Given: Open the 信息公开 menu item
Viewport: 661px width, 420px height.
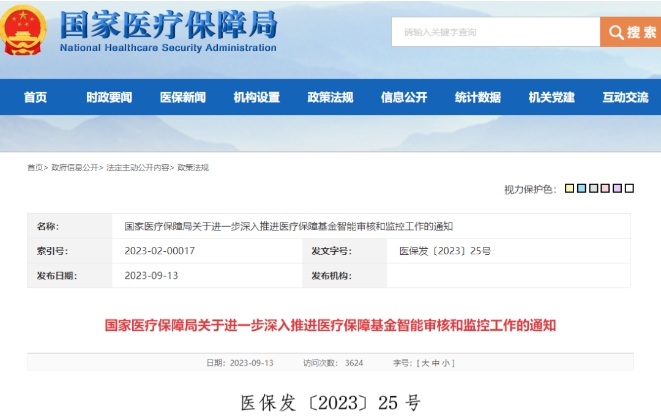Looking at the screenshot, I should coord(404,97).
